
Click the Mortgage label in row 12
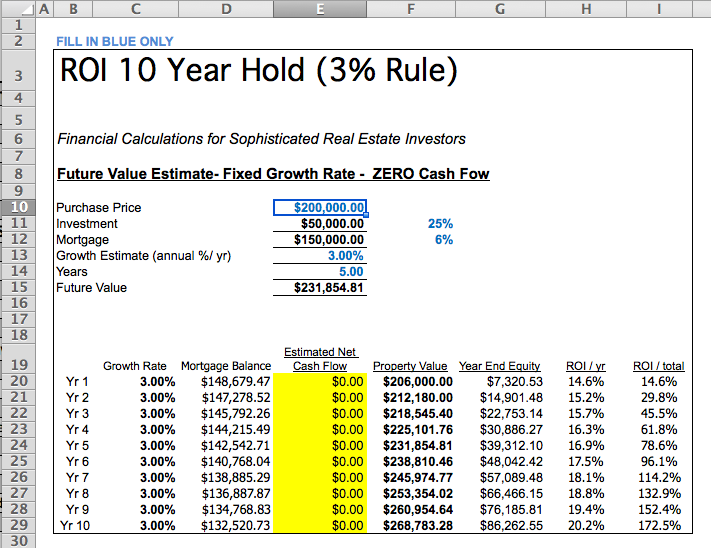click(x=83, y=240)
